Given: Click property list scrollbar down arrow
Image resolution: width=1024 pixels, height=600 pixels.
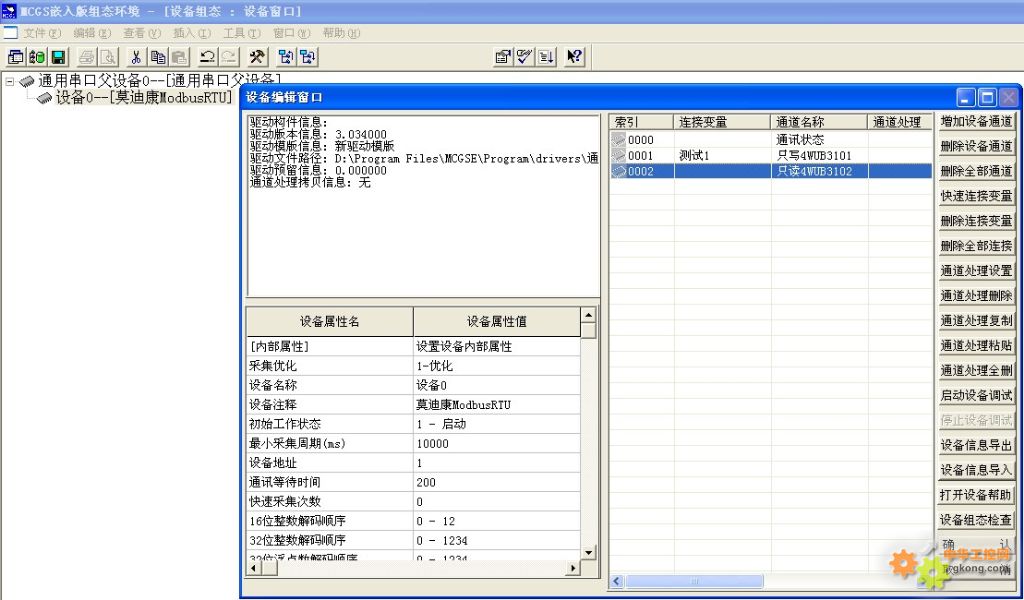Looking at the screenshot, I should coord(588,552).
